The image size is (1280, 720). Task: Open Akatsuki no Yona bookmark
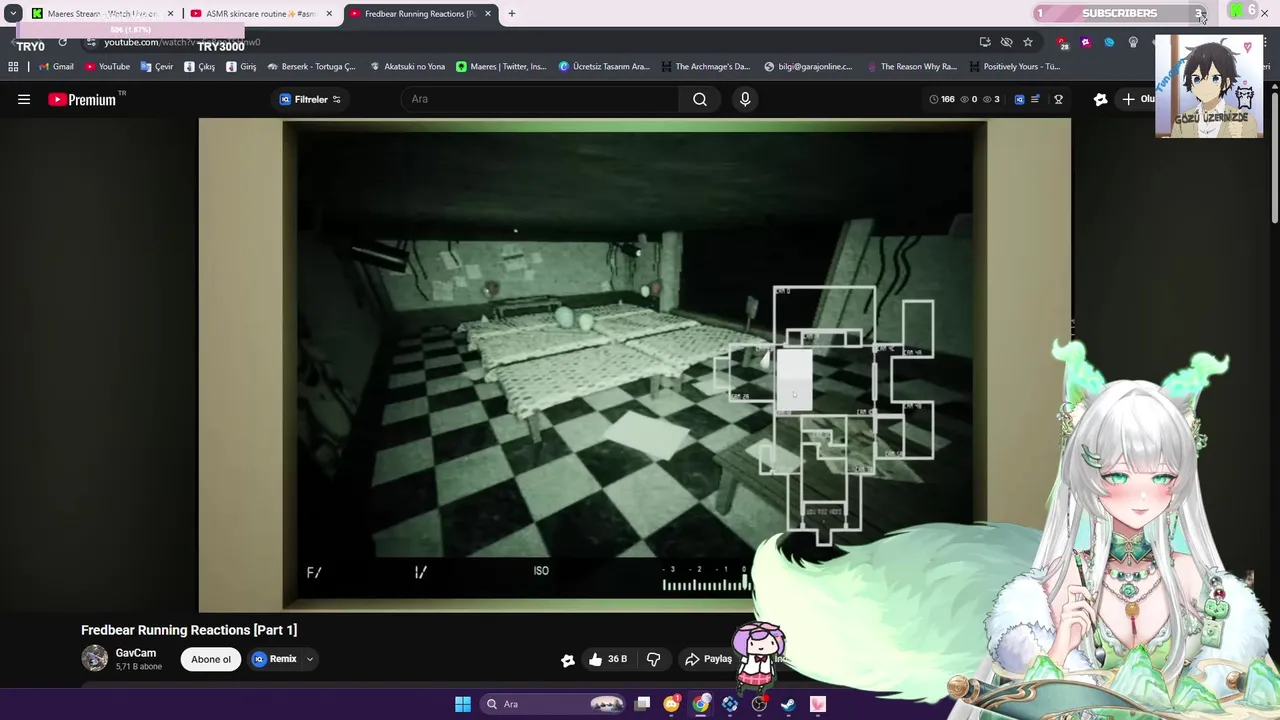pyautogui.click(x=407, y=67)
